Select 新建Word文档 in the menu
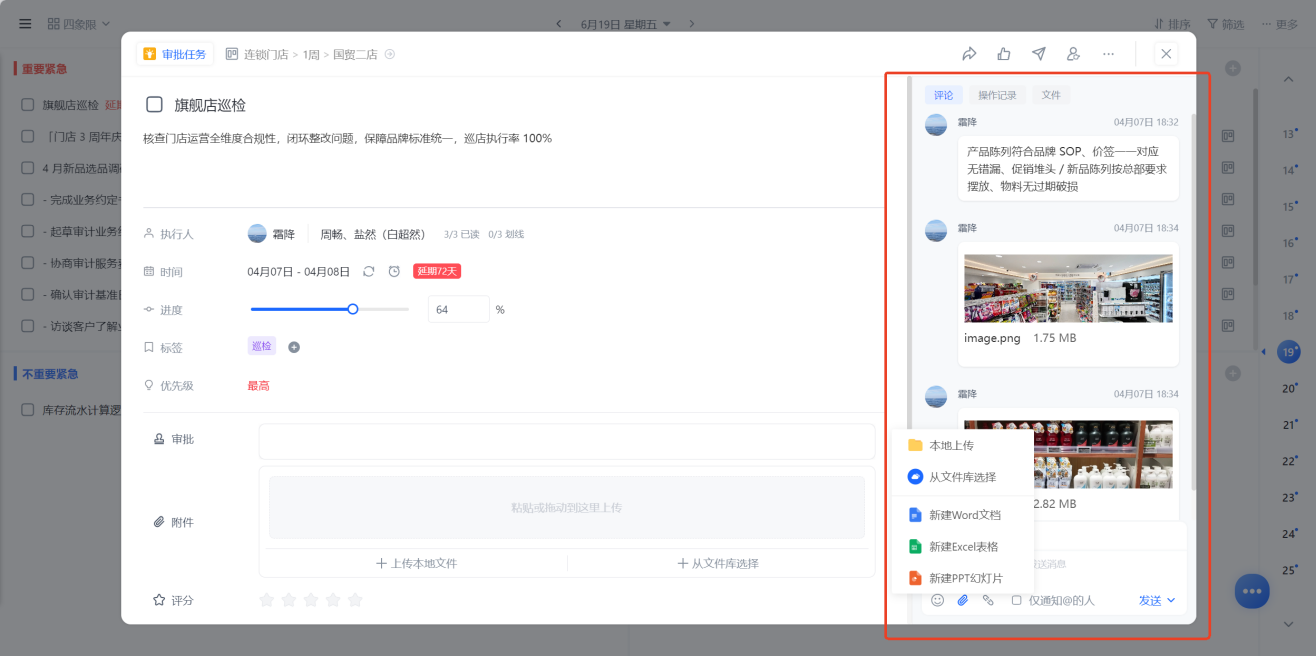 [x=964, y=515]
